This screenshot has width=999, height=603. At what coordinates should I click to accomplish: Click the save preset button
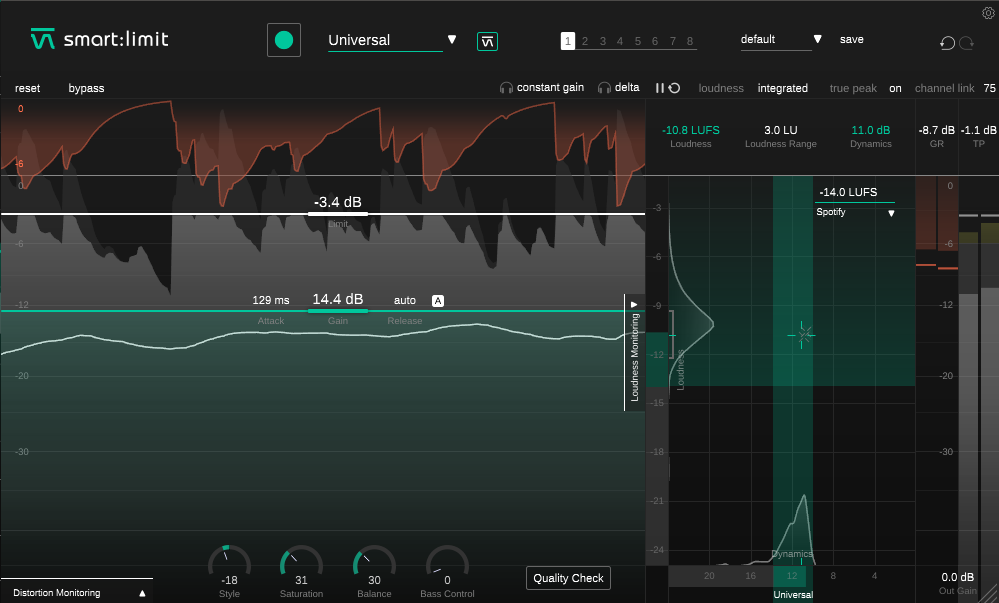(851, 40)
